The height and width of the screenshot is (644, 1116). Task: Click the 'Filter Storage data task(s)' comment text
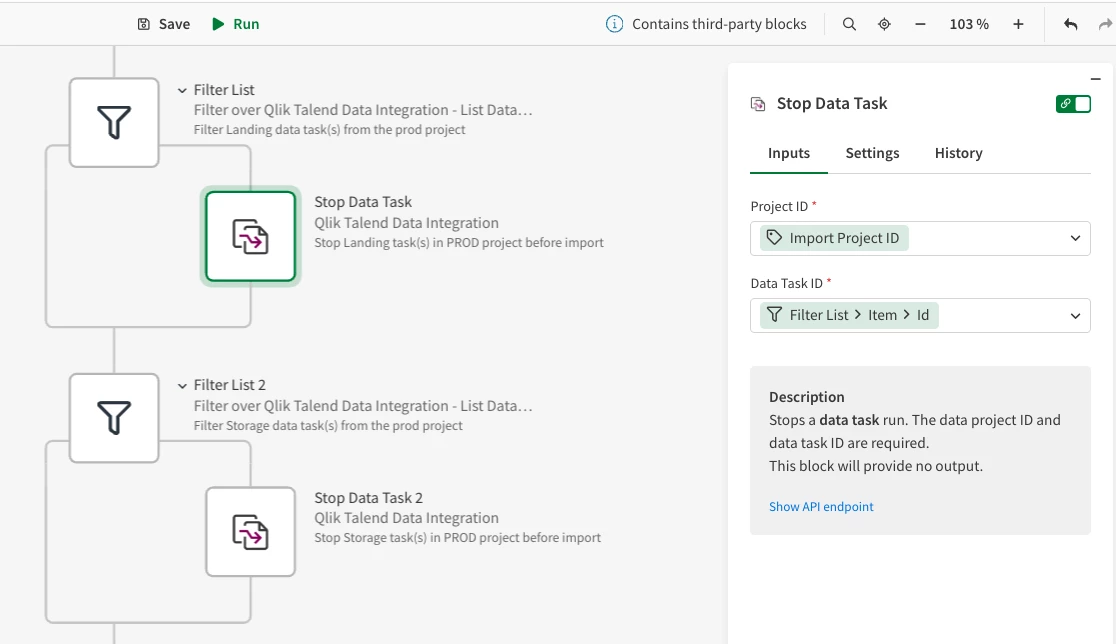(328, 426)
